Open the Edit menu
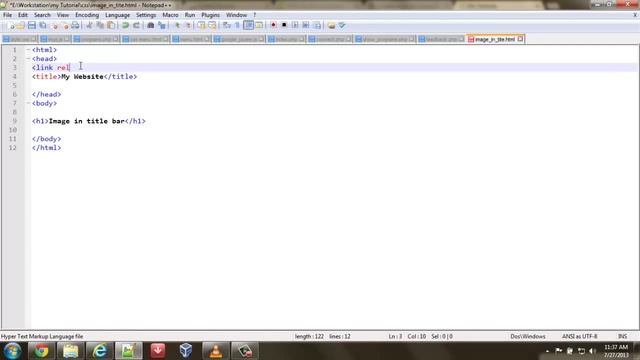 point(23,15)
